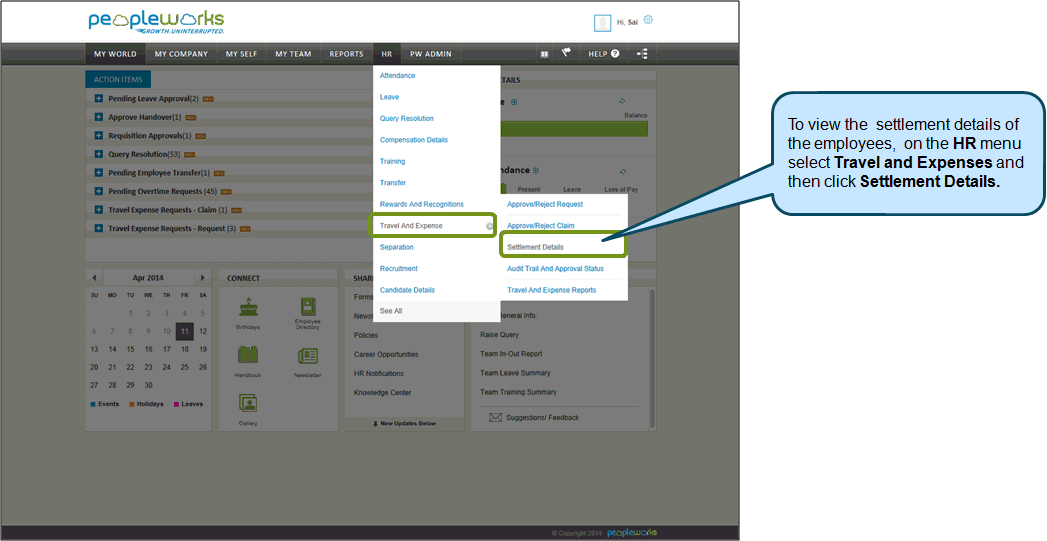Image resolution: width=1047 pixels, height=541 pixels.
Task: Open the REPORTS menu
Action: (346, 54)
